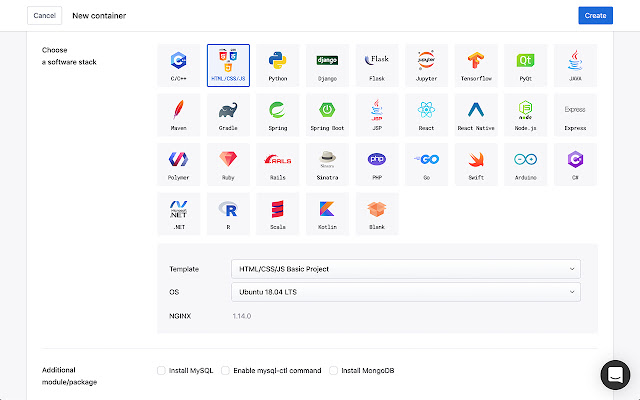Enable the Install MySQL checkbox
Image resolution: width=640 pixels, height=400 pixels.
161,371
